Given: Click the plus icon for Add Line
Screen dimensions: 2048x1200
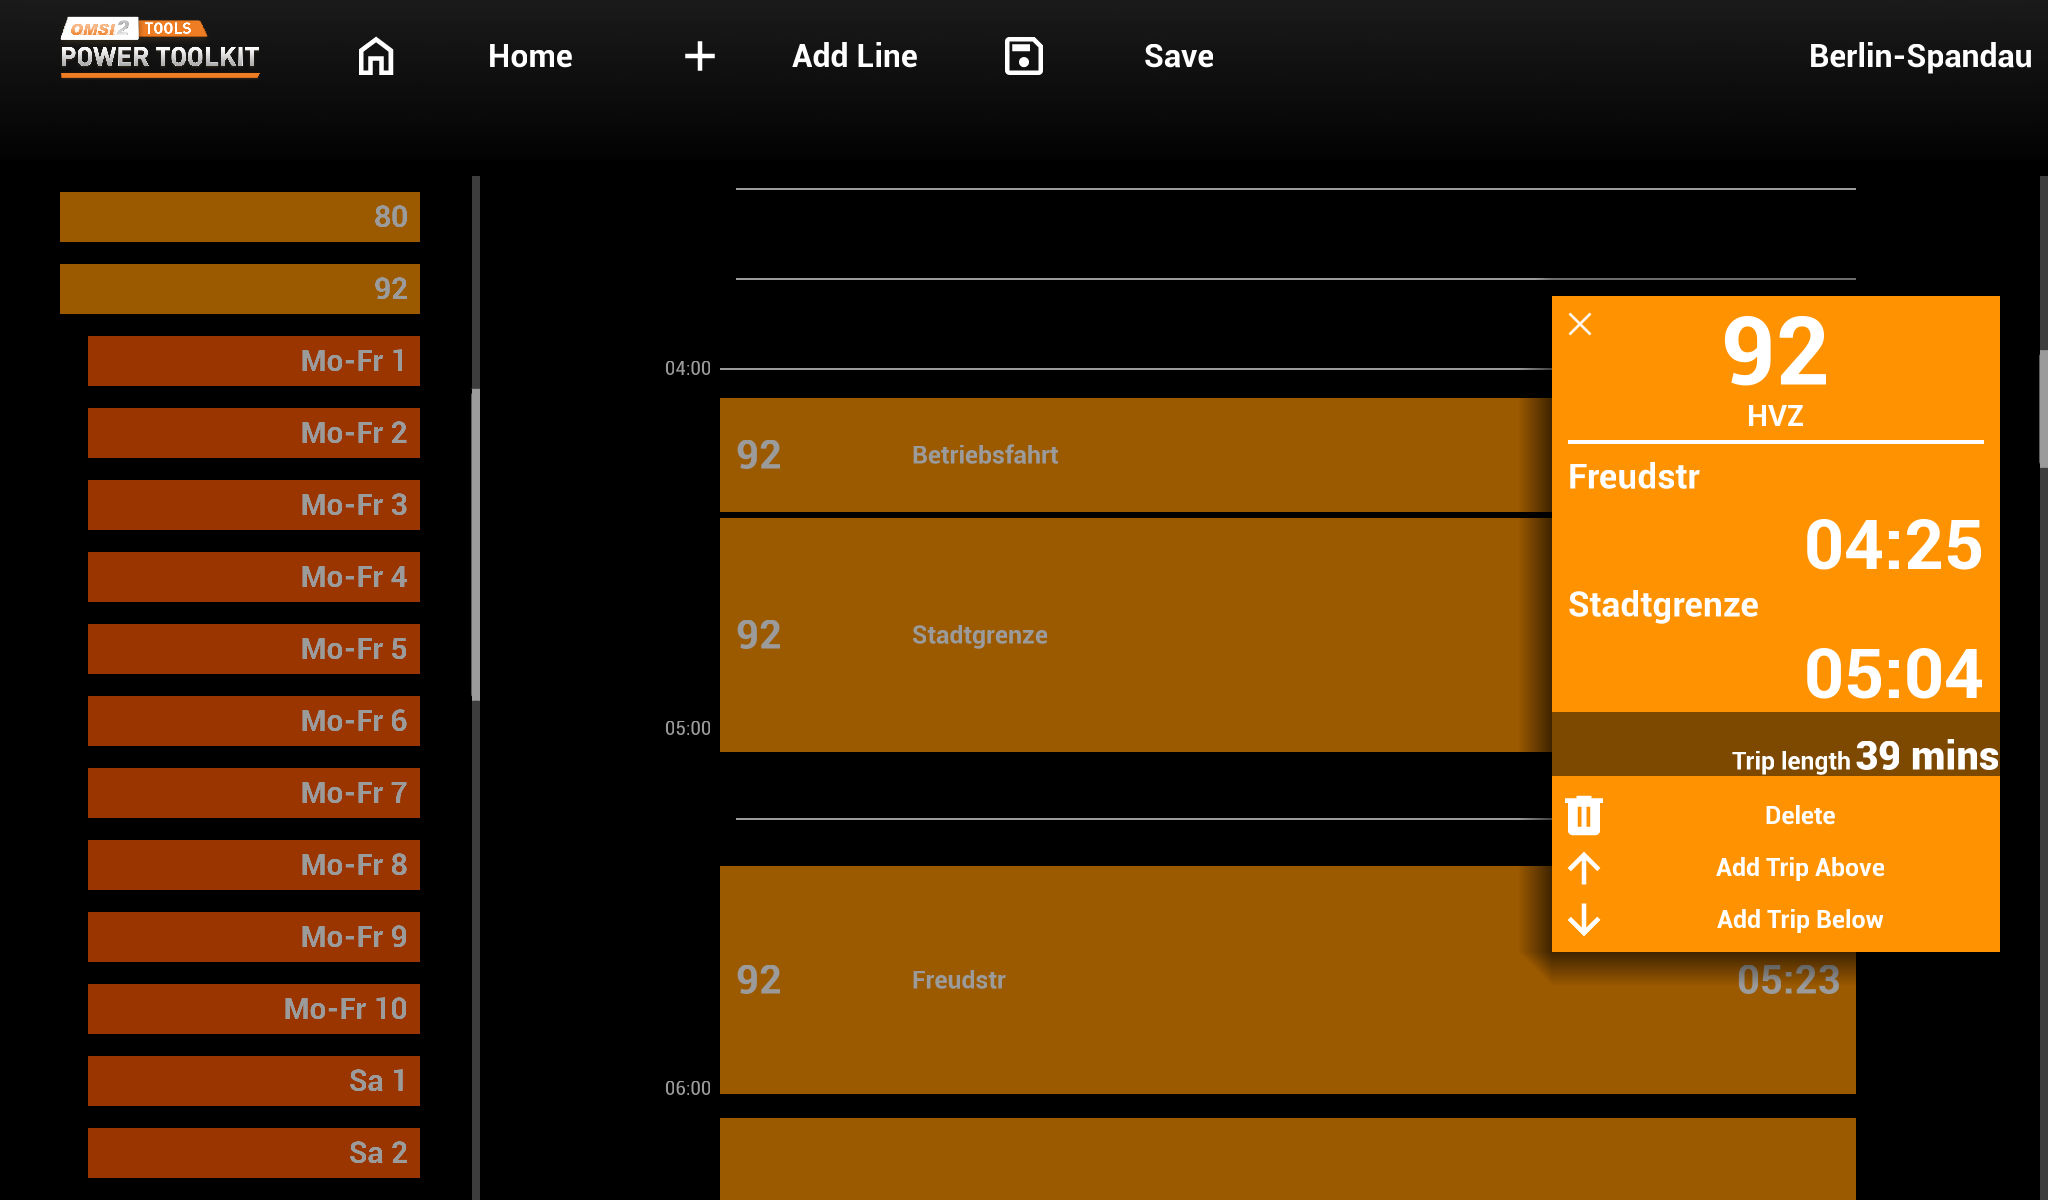Looking at the screenshot, I should click(699, 56).
